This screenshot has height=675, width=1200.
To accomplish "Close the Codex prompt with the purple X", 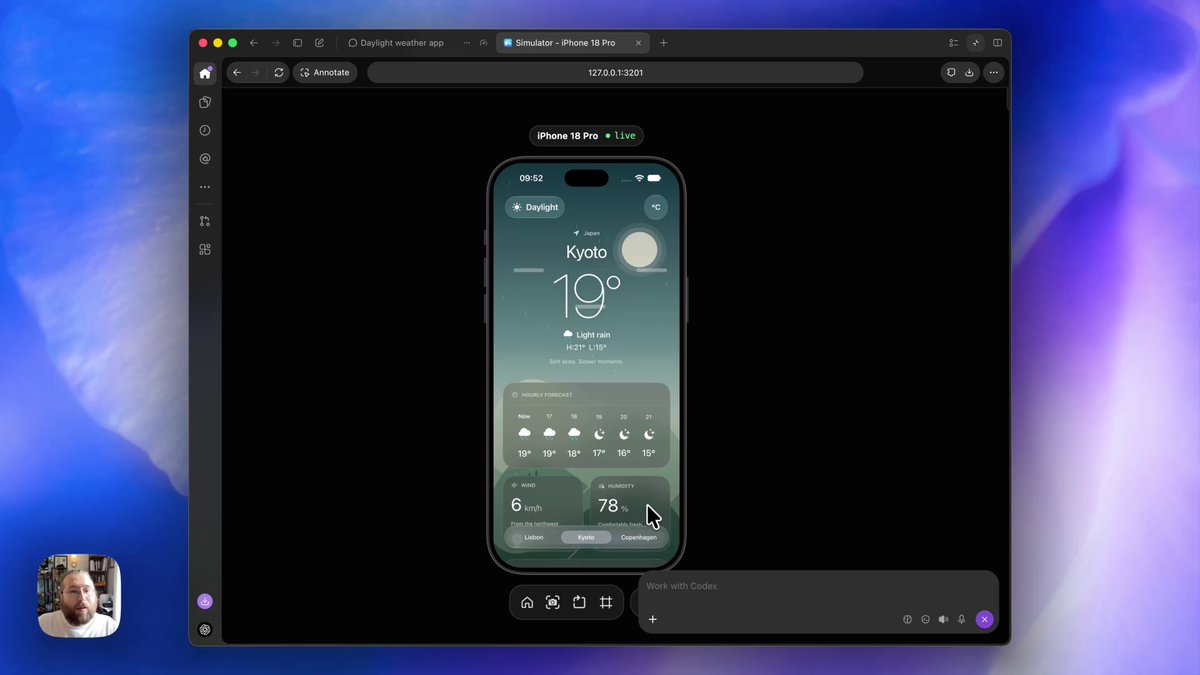I will tap(985, 619).
